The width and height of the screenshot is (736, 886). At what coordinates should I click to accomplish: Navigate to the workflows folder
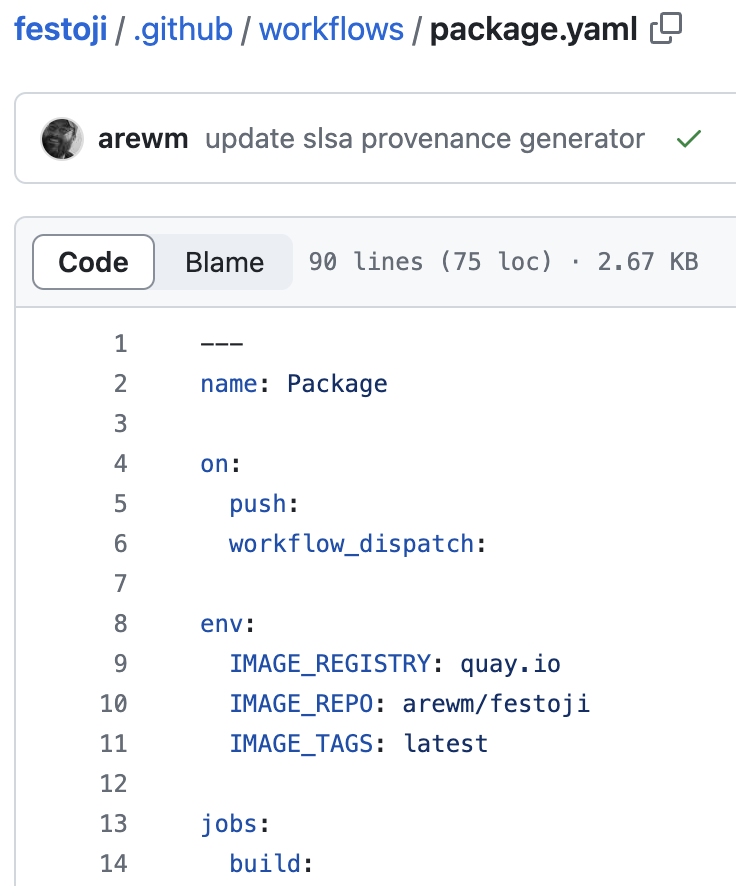[x=331, y=30]
